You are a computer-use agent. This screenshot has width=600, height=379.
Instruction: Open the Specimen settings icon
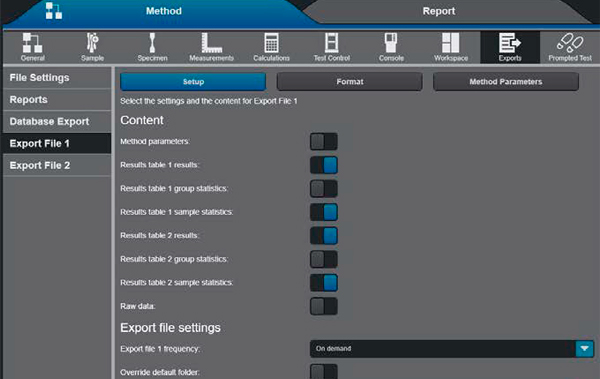pos(152,47)
